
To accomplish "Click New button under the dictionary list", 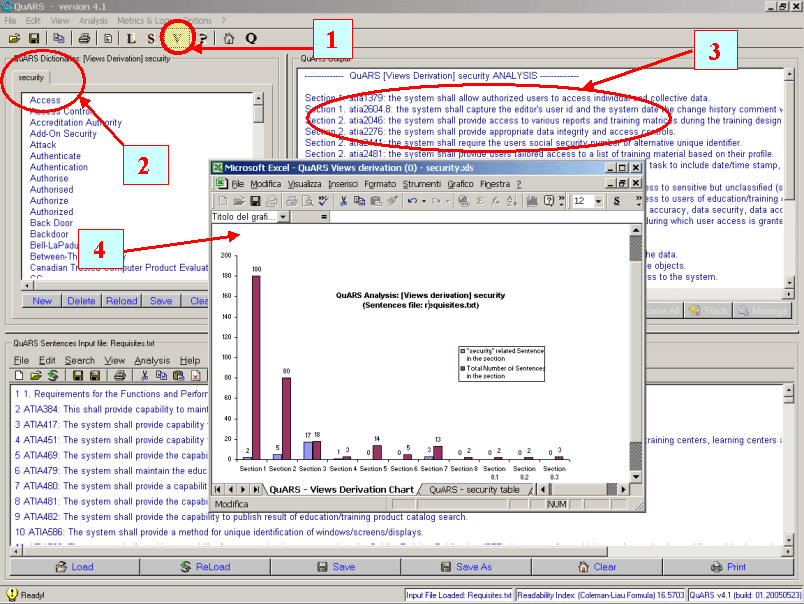I will click(42, 301).
